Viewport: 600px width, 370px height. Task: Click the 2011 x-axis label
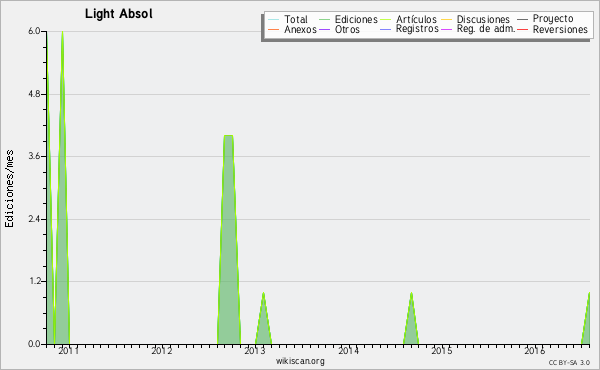(x=68, y=350)
